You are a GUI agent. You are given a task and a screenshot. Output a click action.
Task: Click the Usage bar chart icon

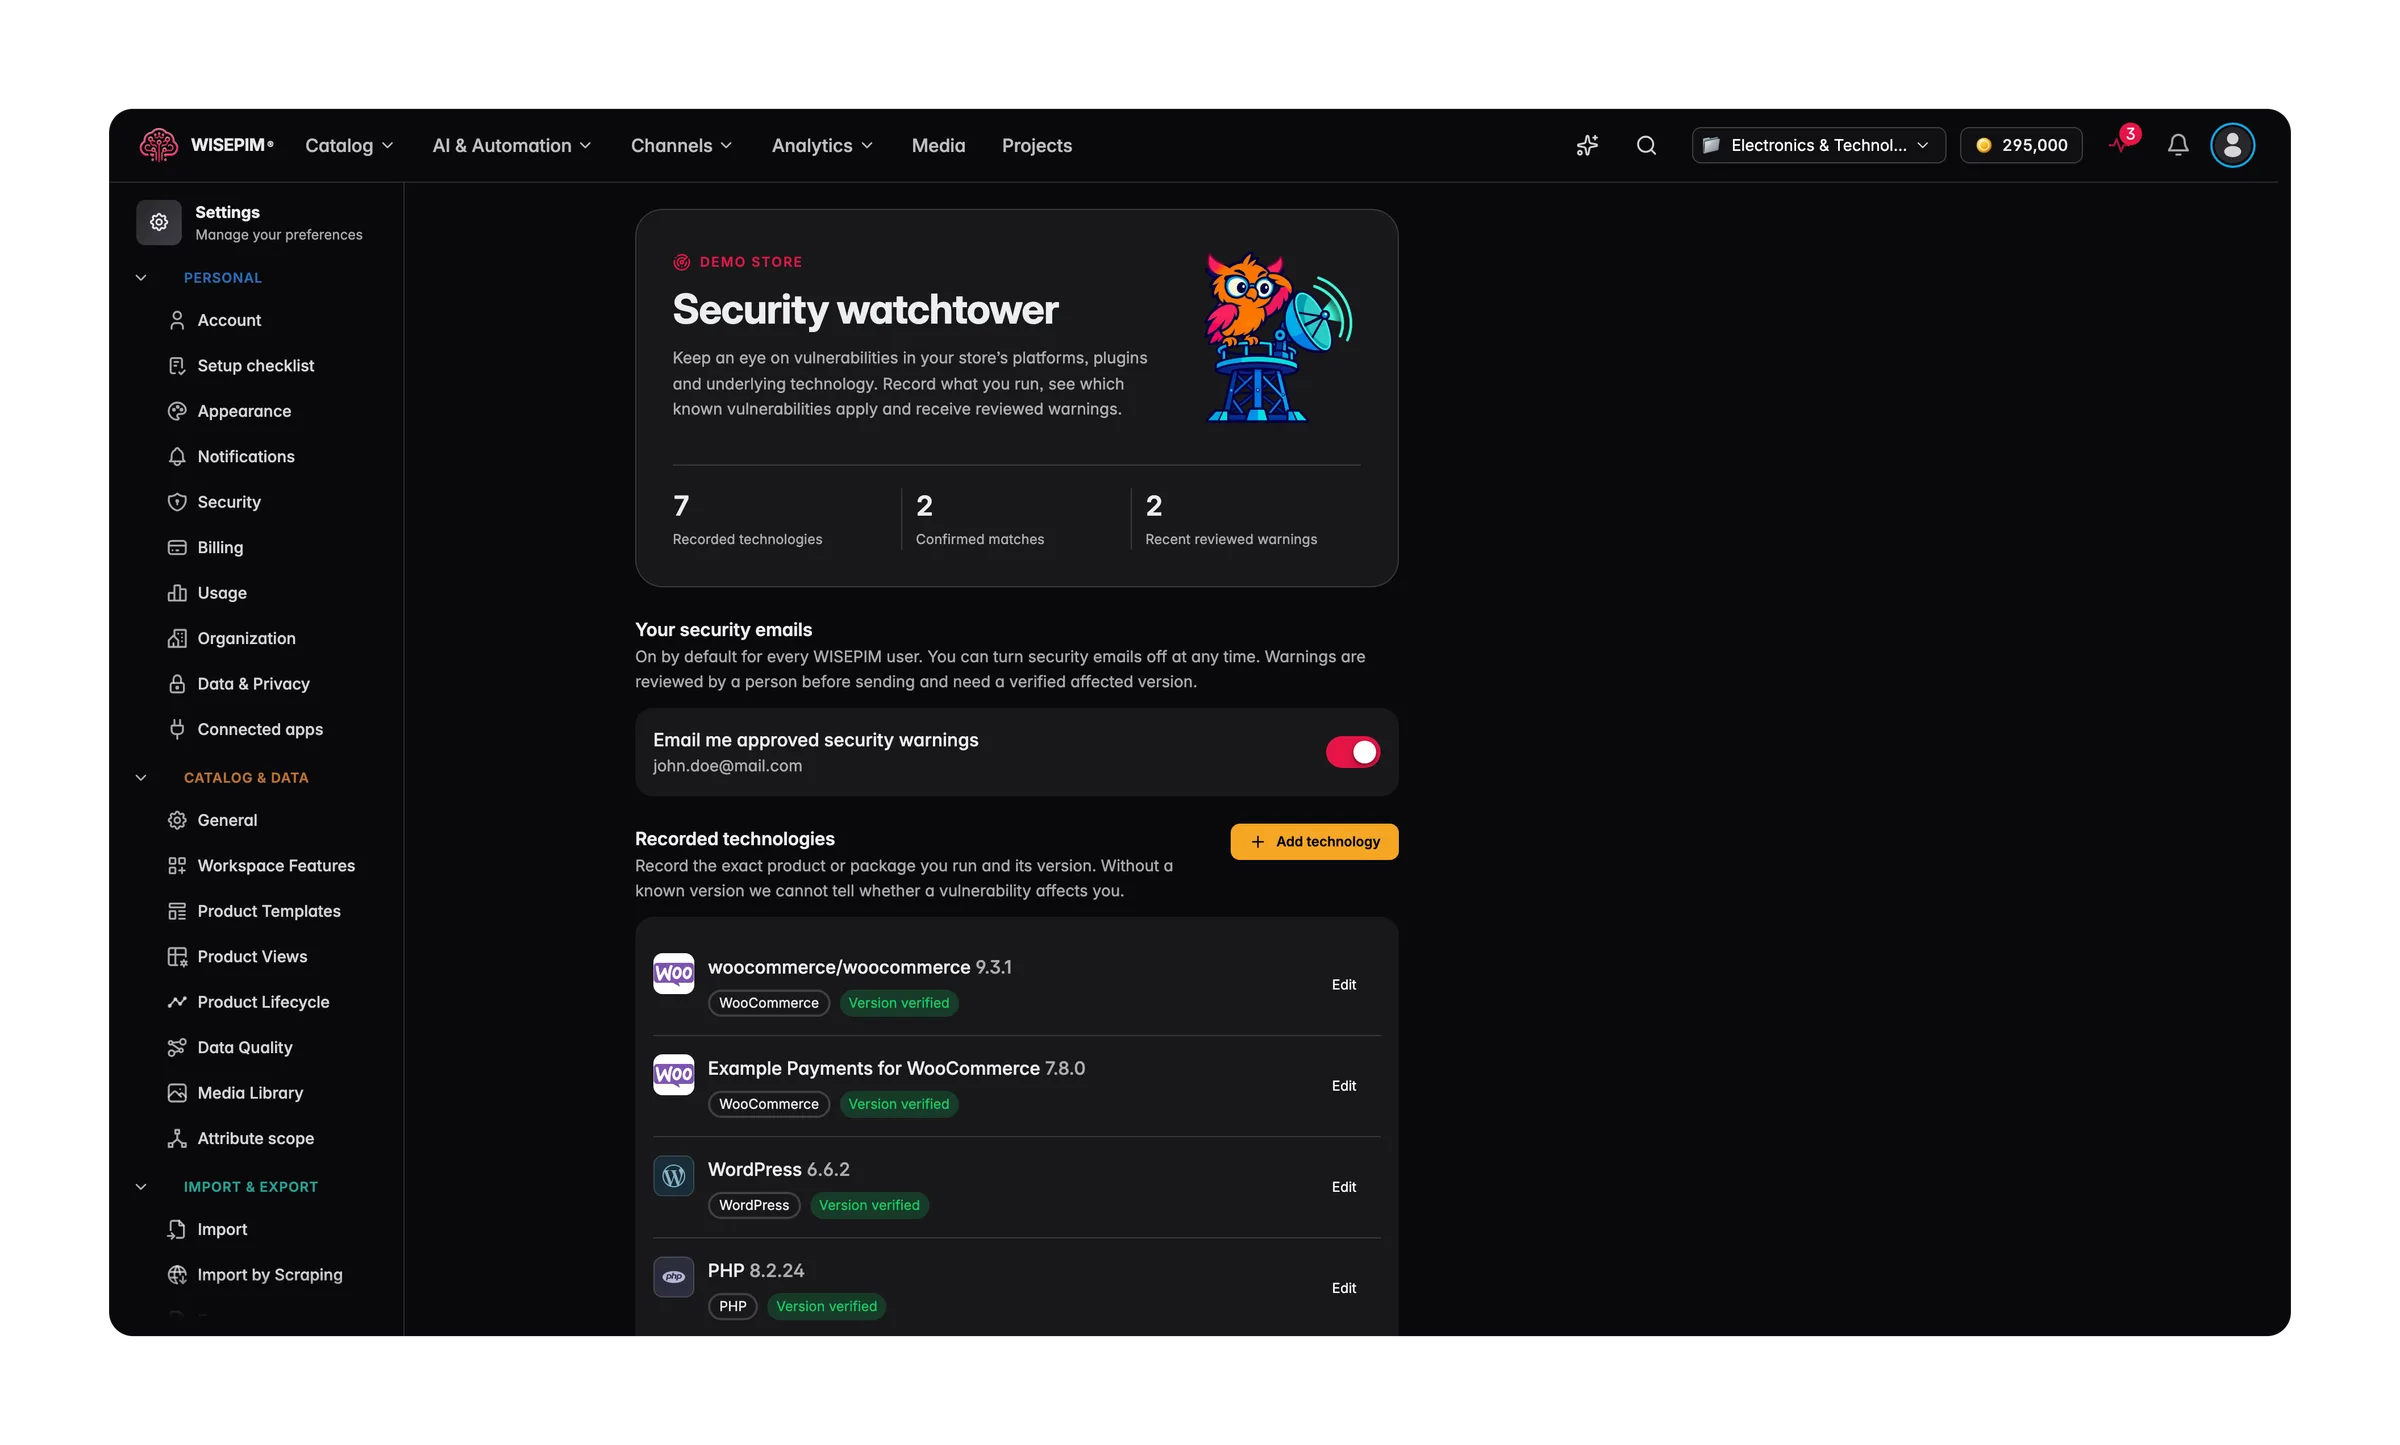177,593
